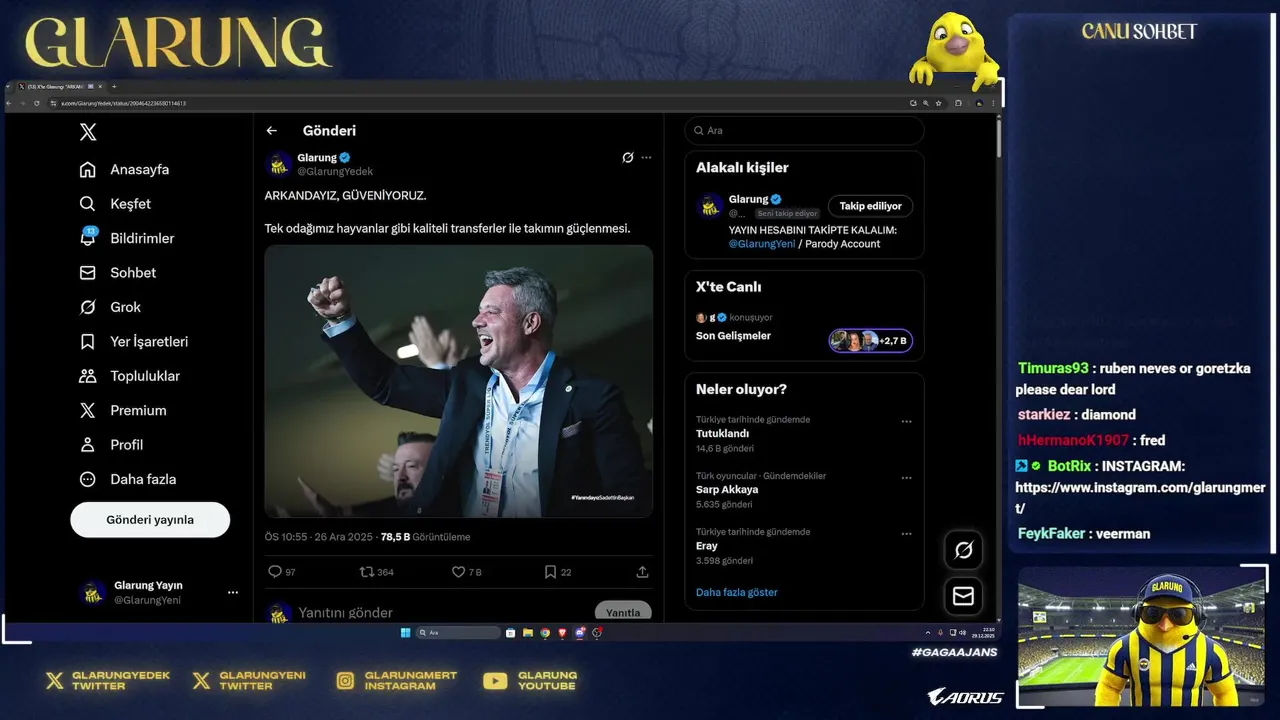Open File Explorer from the taskbar
The height and width of the screenshot is (720, 1280).
pos(527,633)
